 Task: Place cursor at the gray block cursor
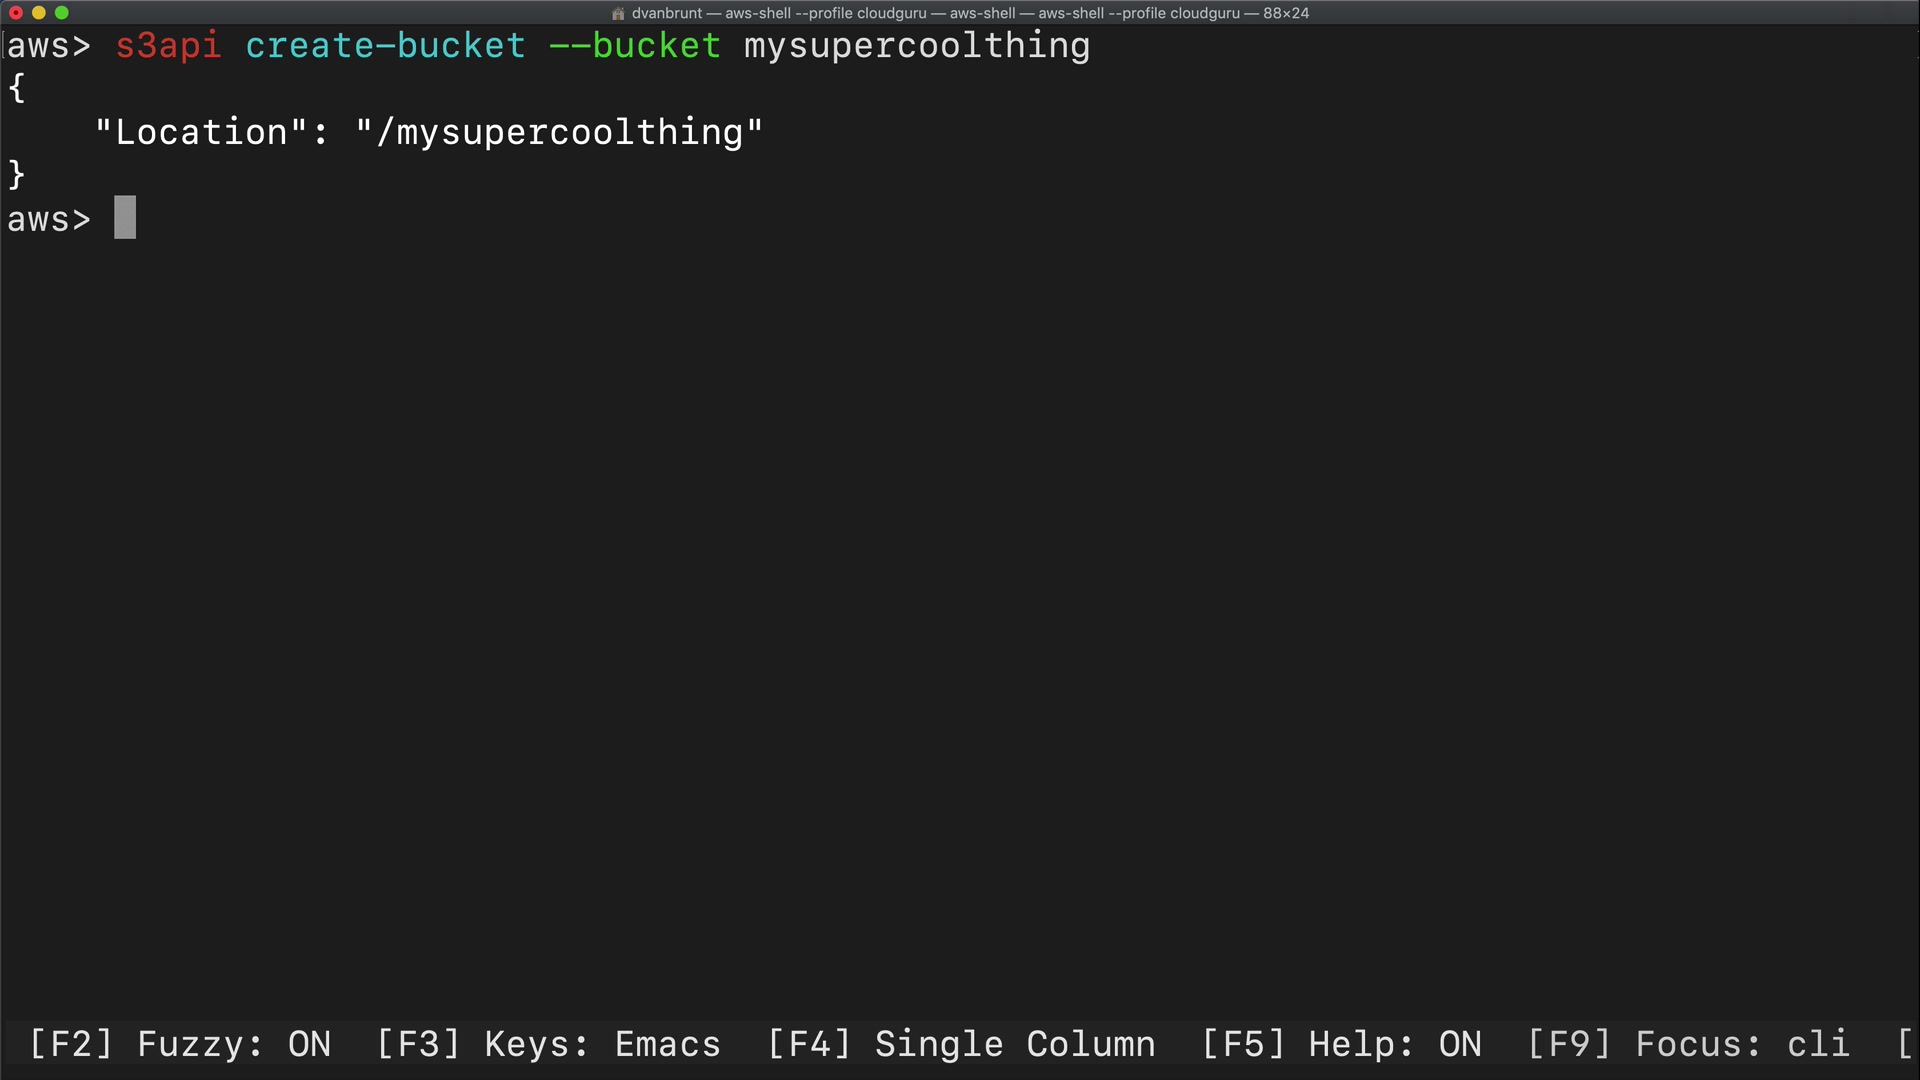pos(125,218)
